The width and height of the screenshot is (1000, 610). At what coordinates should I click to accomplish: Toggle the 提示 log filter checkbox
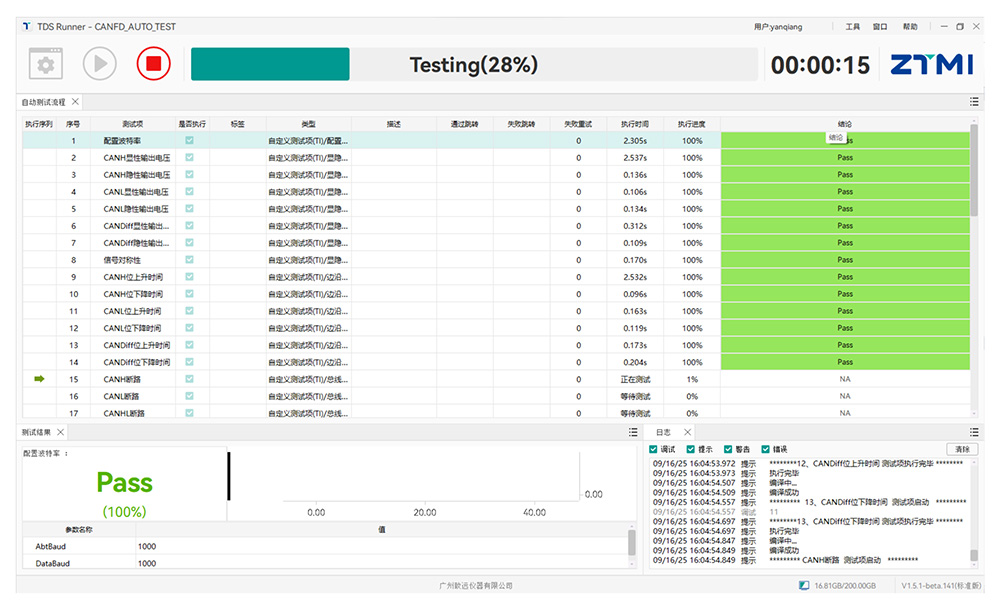(691, 449)
